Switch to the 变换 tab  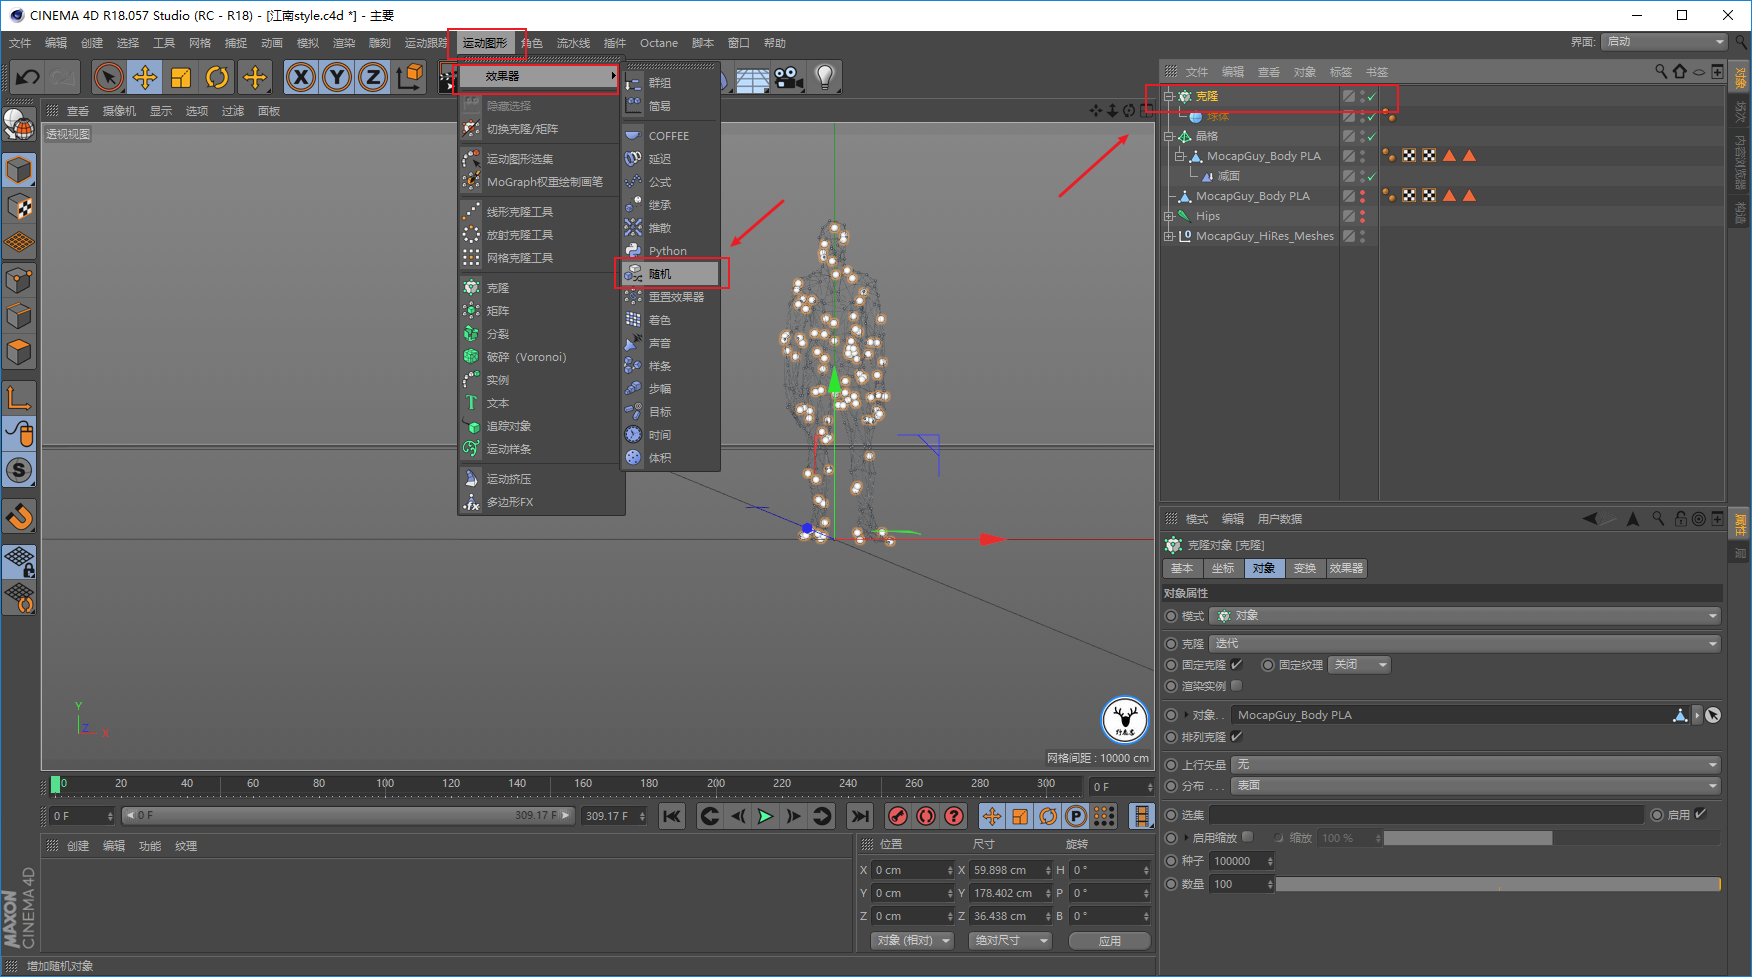point(1305,568)
